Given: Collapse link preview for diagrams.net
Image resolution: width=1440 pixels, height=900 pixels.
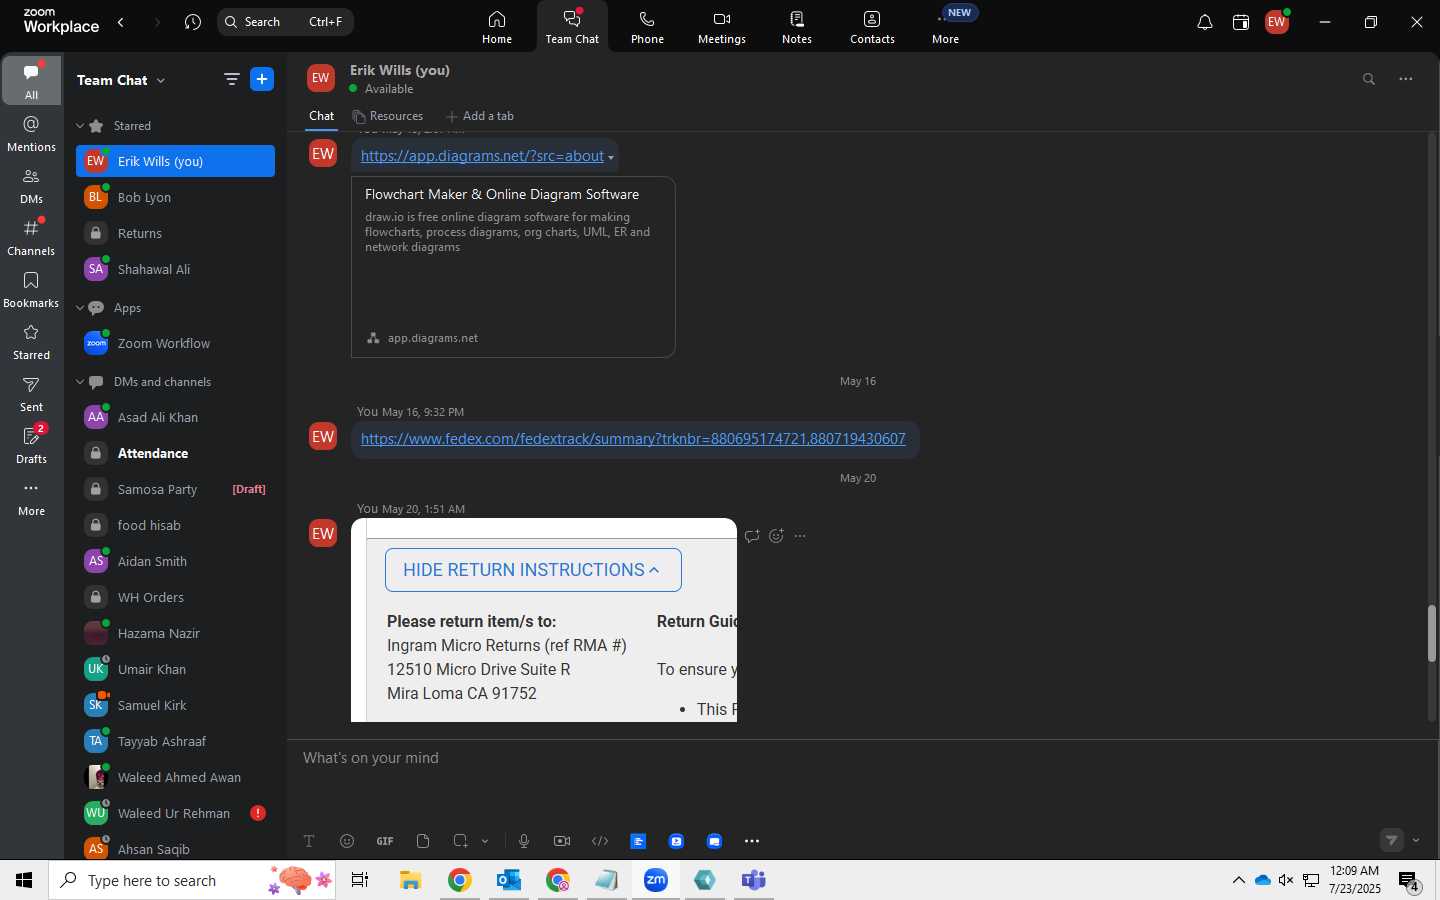Looking at the screenshot, I should point(611,158).
